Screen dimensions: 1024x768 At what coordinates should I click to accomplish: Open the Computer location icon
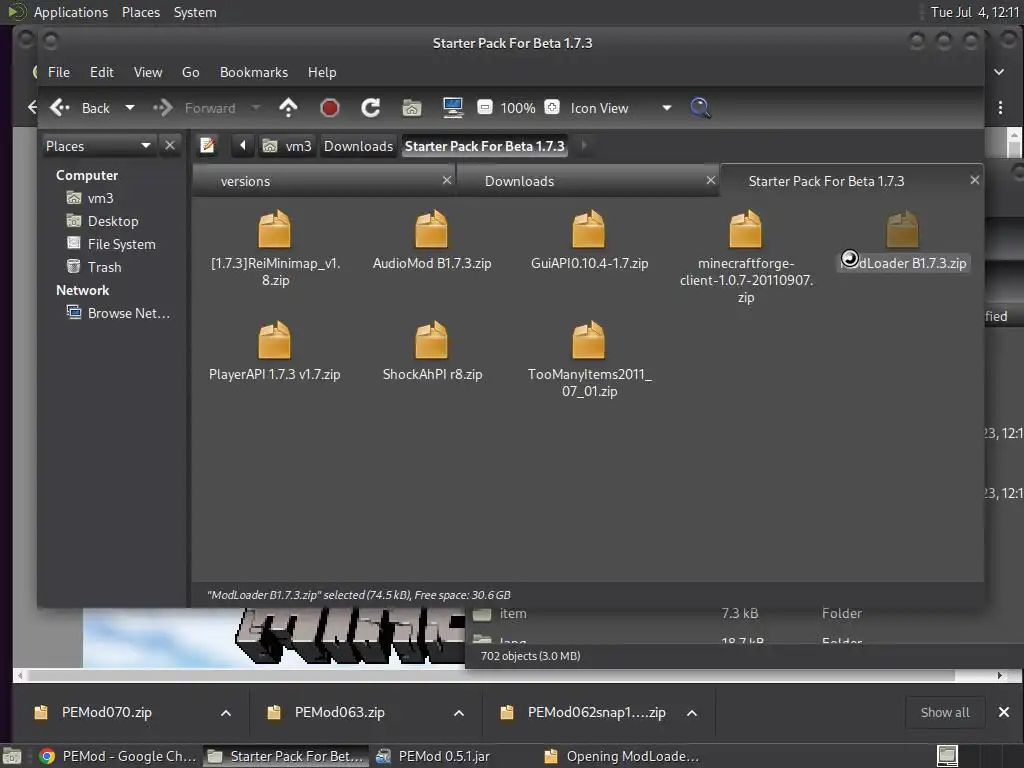(453, 108)
